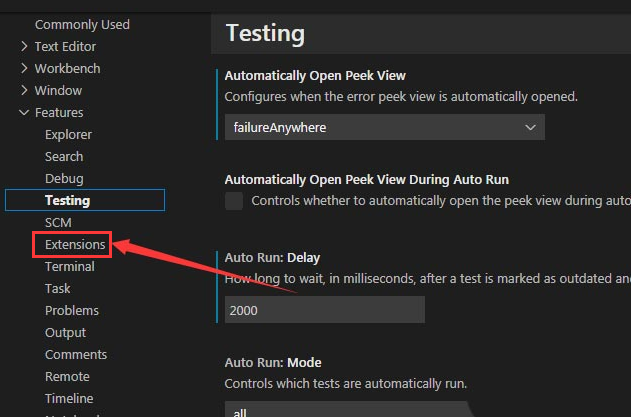The height and width of the screenshot is (417, 632).
Task: Open the Output settings category
Action: tap(65, 332)
